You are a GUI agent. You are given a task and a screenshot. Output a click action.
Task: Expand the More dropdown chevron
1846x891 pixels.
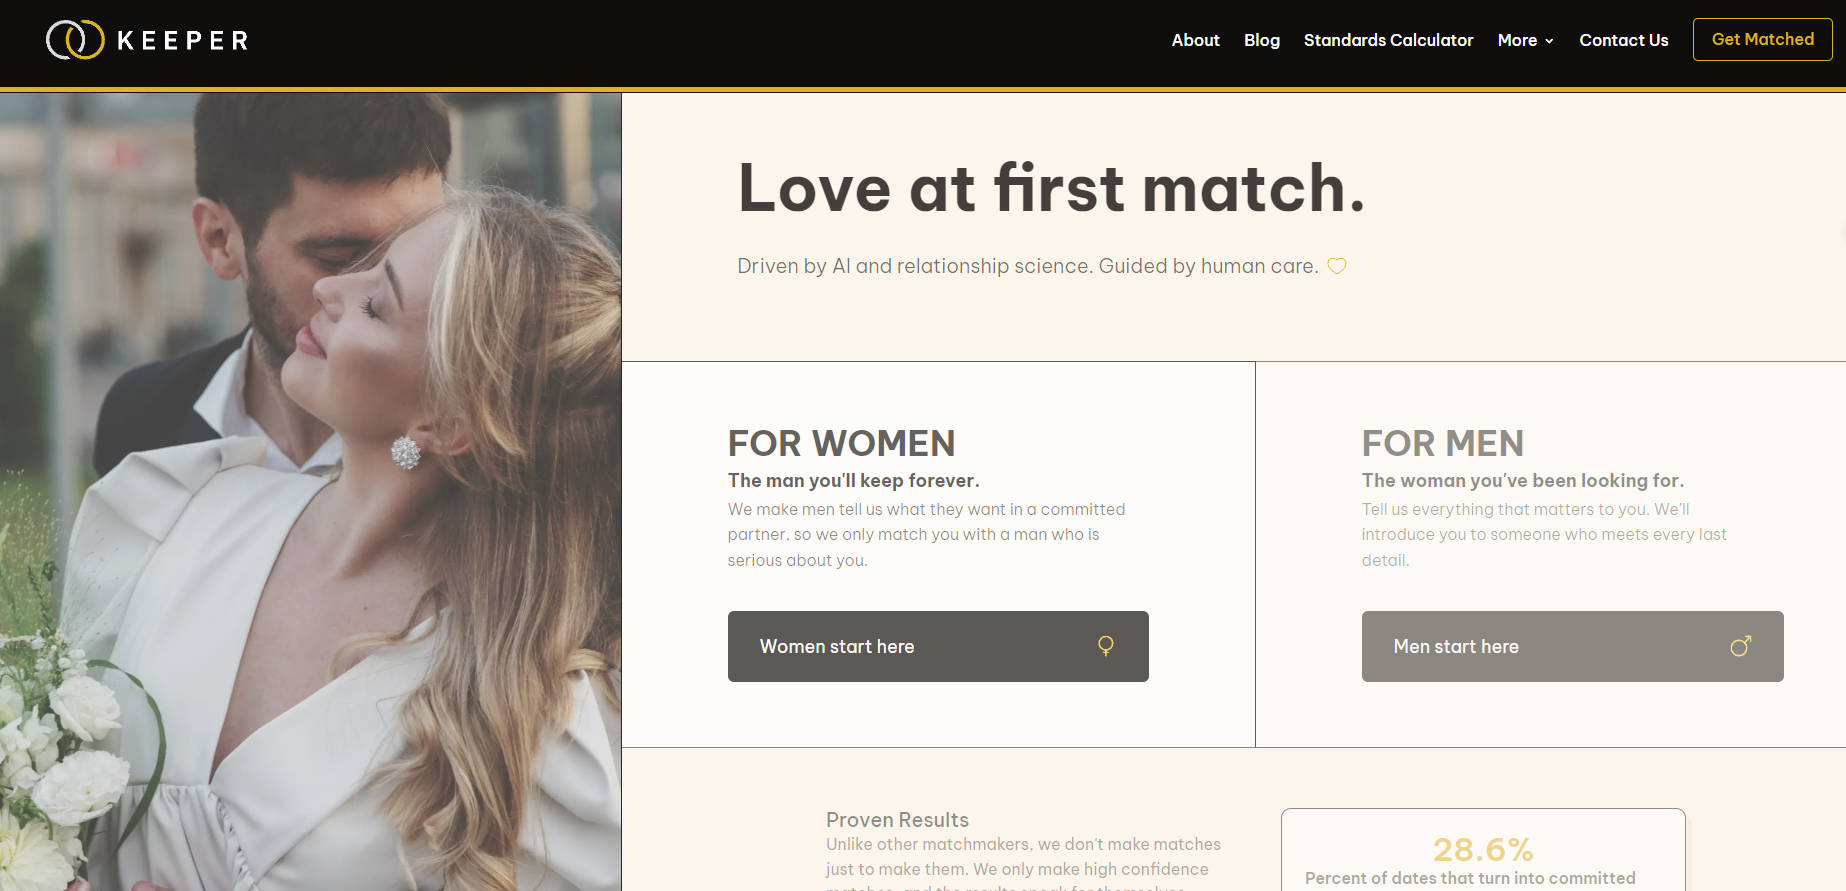(x=1549, y=41)
